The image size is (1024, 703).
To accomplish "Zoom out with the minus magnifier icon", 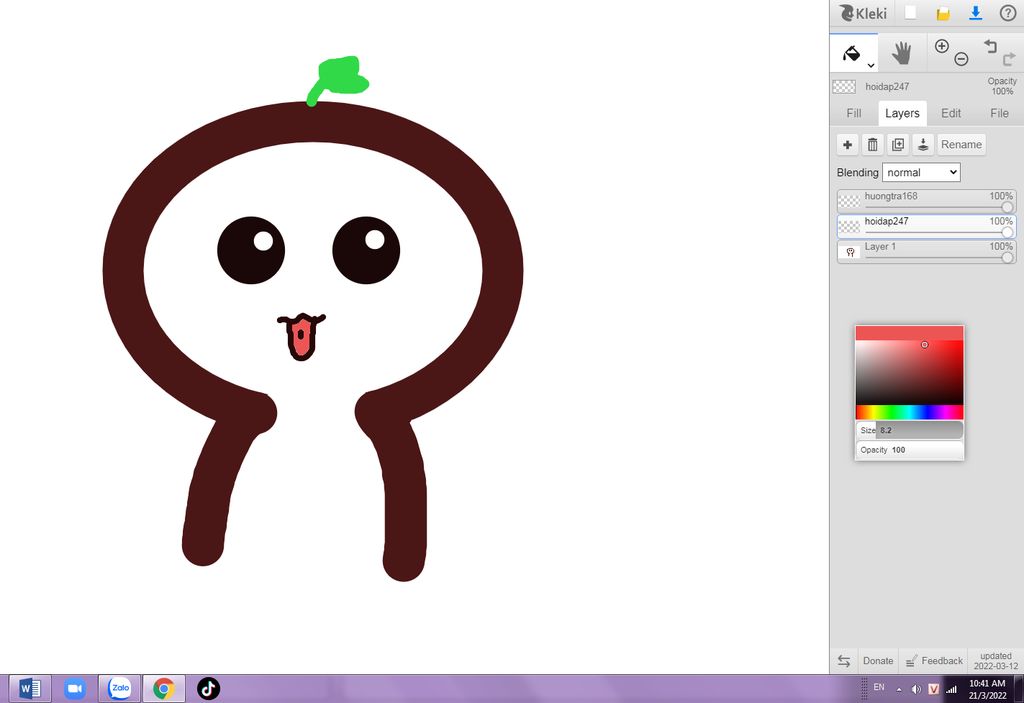I will [x=961, y=59].
